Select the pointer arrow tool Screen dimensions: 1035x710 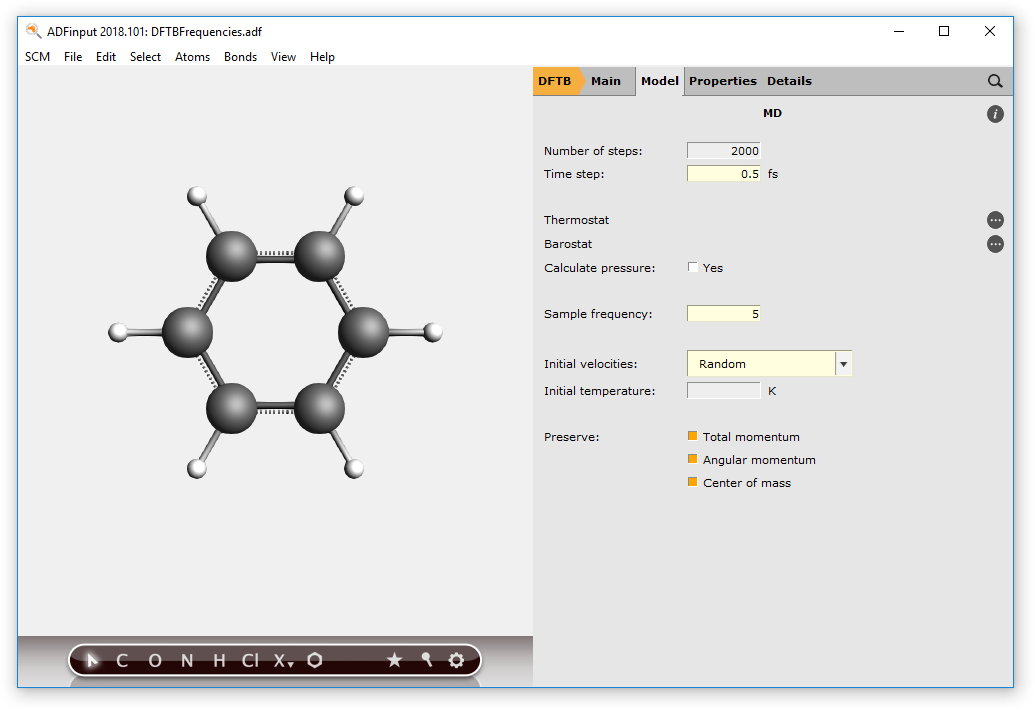(x=92, y=660)
